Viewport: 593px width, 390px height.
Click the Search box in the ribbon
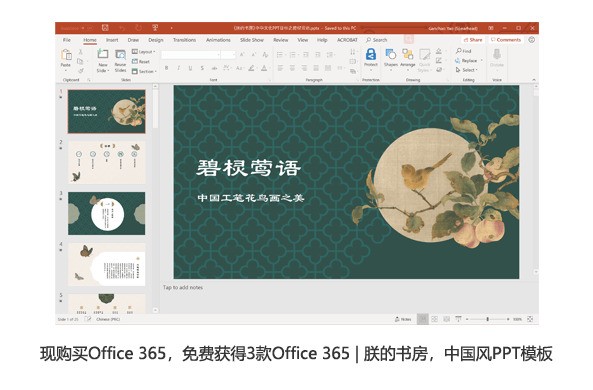[x=377, y=40]
